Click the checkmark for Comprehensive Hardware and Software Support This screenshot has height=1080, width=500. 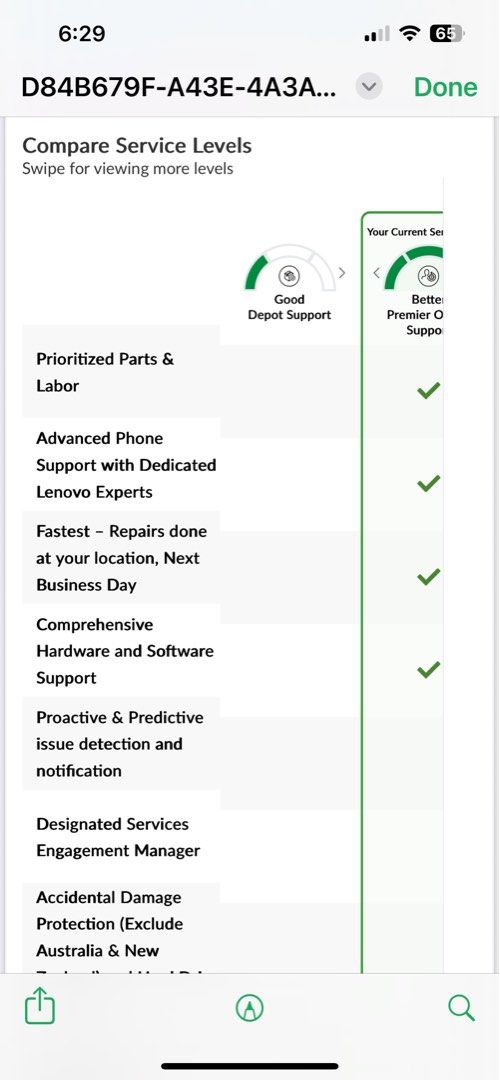(x=428, y=669)
